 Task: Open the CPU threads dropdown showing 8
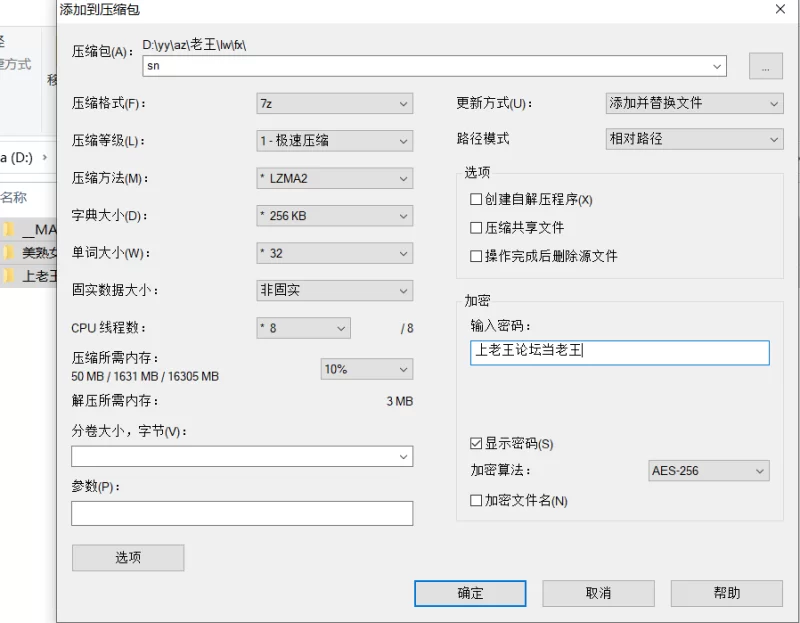(x=304, y=328)
